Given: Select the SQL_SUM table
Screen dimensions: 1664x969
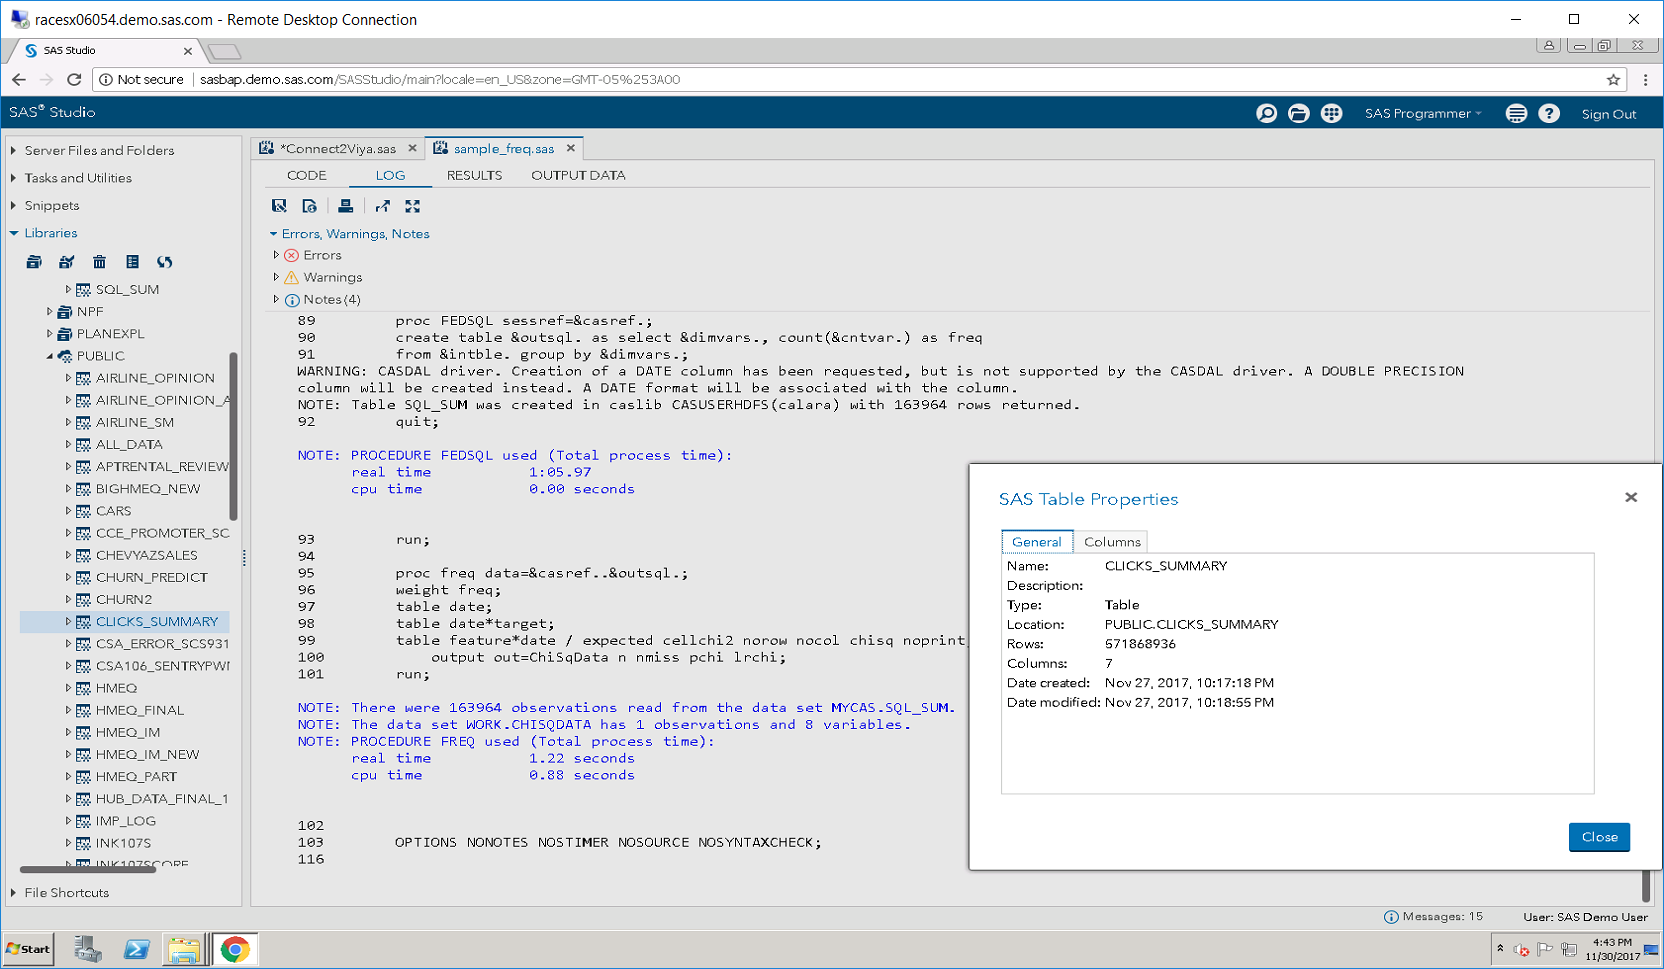Looking at the screenshot, I should pos(127,290).
